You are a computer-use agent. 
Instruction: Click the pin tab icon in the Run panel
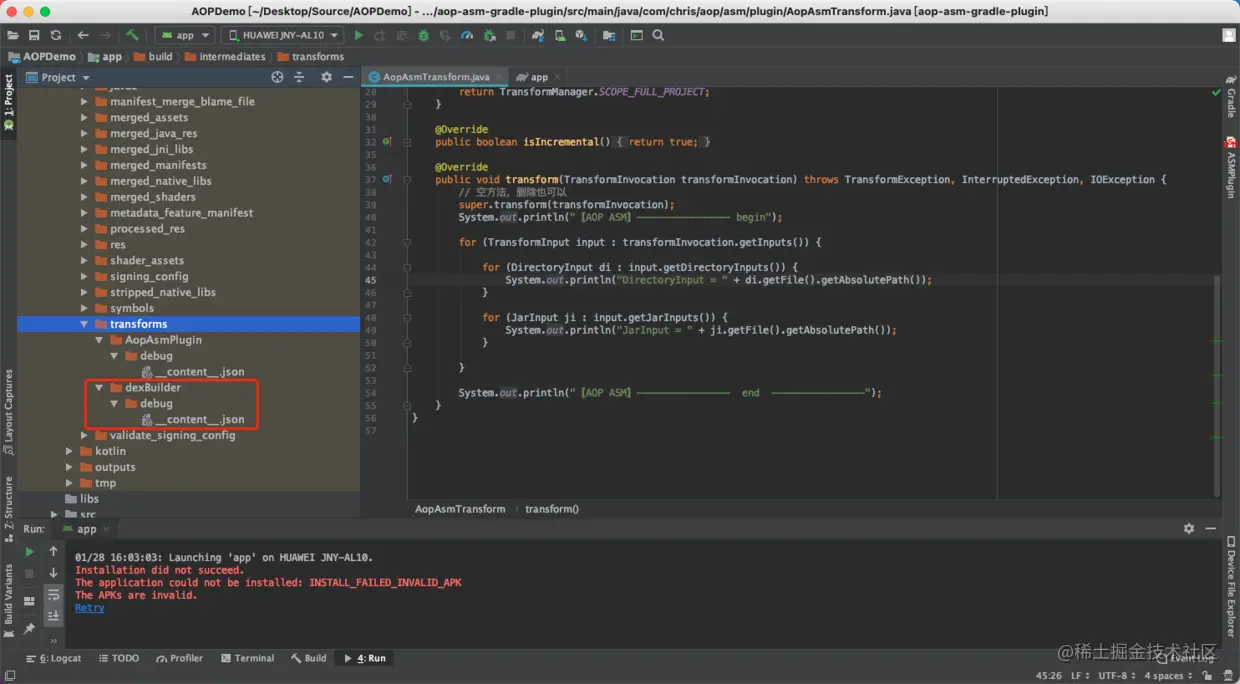(29, 629)
